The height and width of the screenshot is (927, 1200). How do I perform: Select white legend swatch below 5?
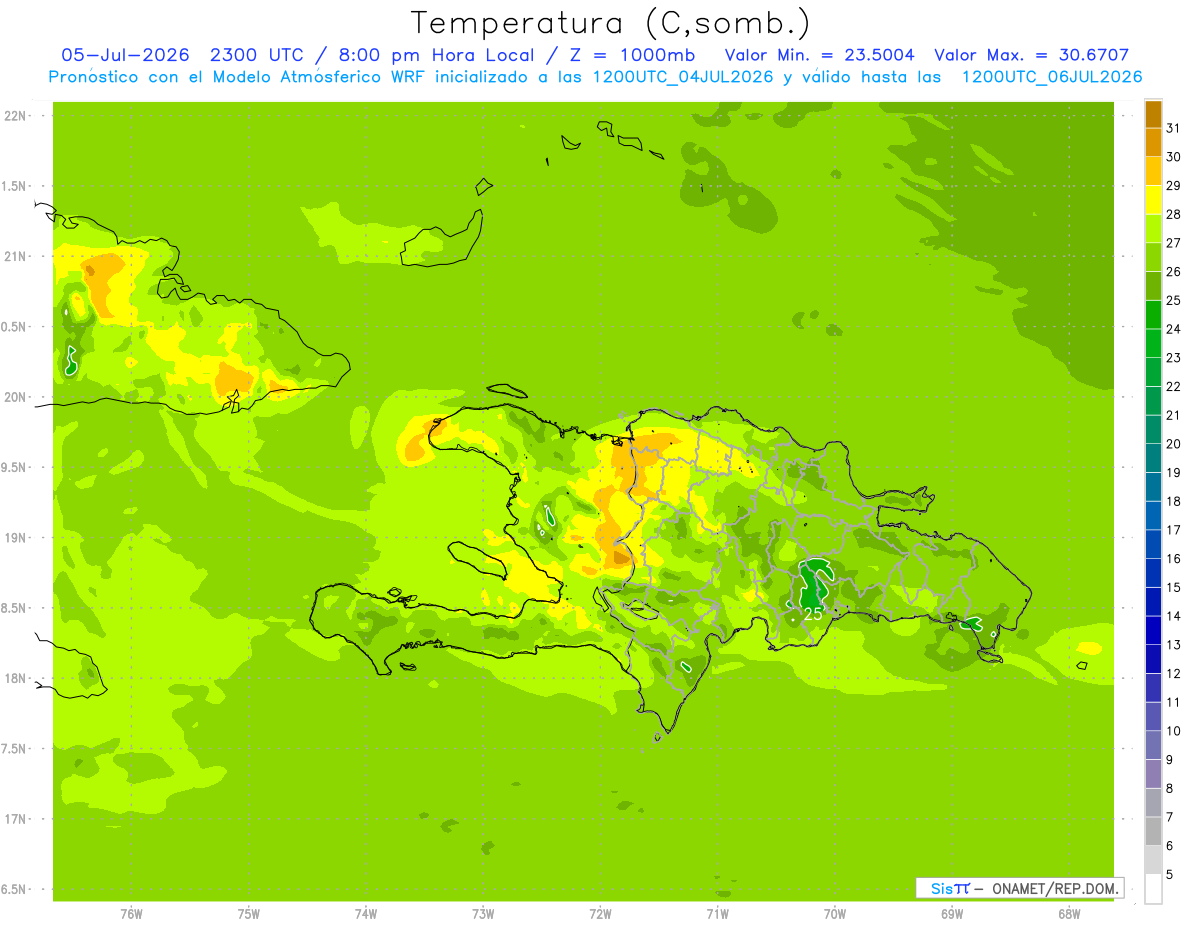[1153, 889]
